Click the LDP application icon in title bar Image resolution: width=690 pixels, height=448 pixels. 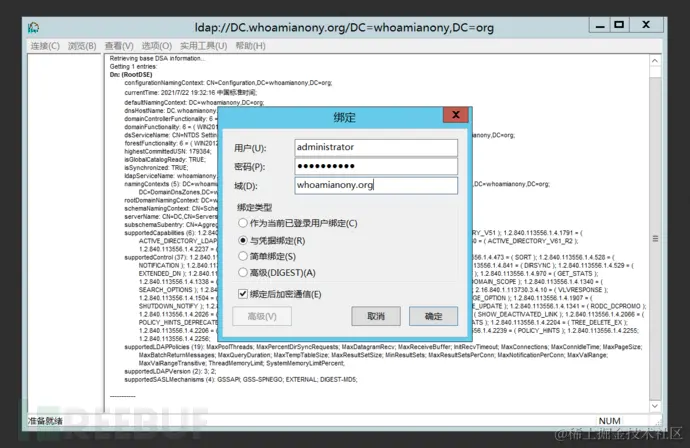(33, 28)
